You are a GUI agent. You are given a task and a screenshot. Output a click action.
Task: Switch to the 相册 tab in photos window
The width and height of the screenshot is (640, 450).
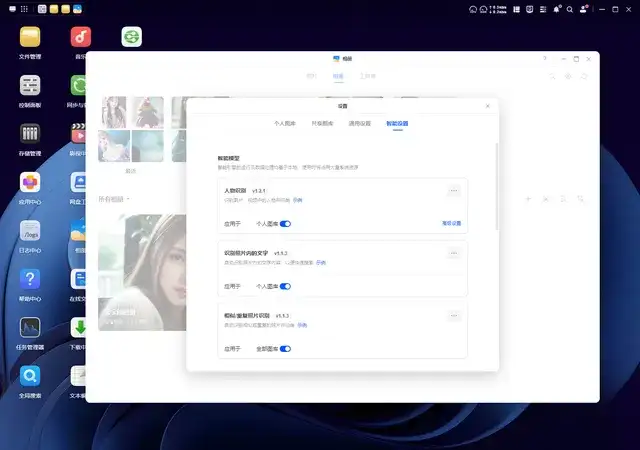[x=338, y=76]
